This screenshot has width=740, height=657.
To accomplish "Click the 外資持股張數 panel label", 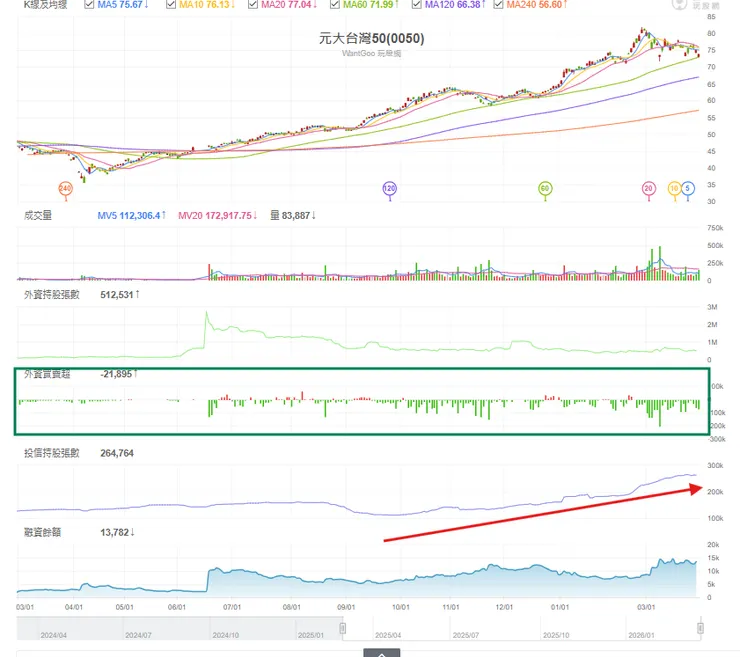I will [x=52, y=295].
